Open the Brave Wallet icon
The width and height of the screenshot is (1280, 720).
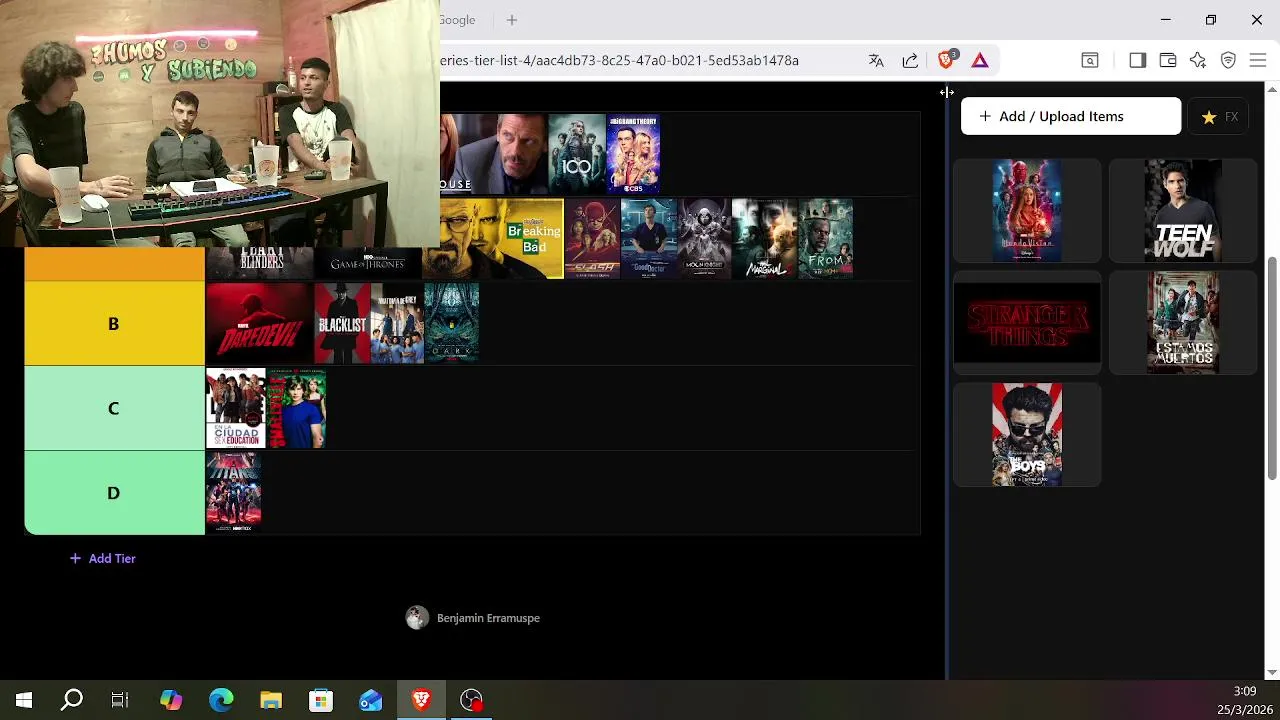(x=1167, y=60)
